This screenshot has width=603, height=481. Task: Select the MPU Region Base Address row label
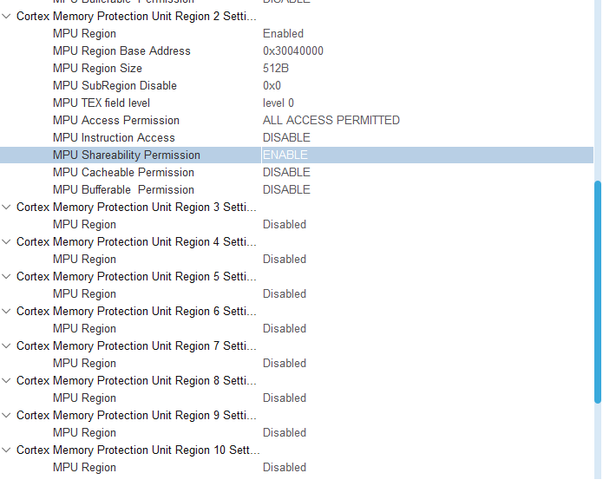point(122,51)
